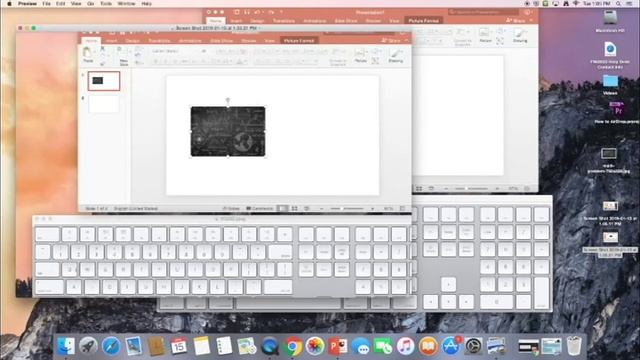This screenshot has width=640, height=360.
Task: Open Reminders from the Dock
Action: [224, 346]
